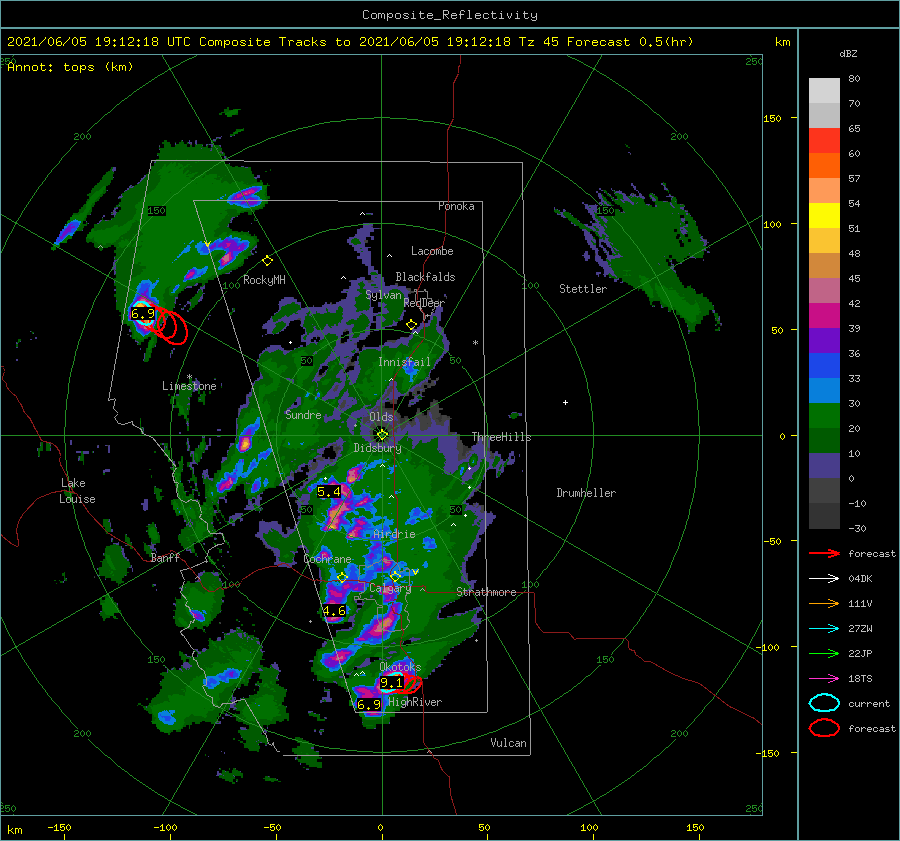
Task: Click the white plus marker west of Drumheller
Action: click(565, 402)
